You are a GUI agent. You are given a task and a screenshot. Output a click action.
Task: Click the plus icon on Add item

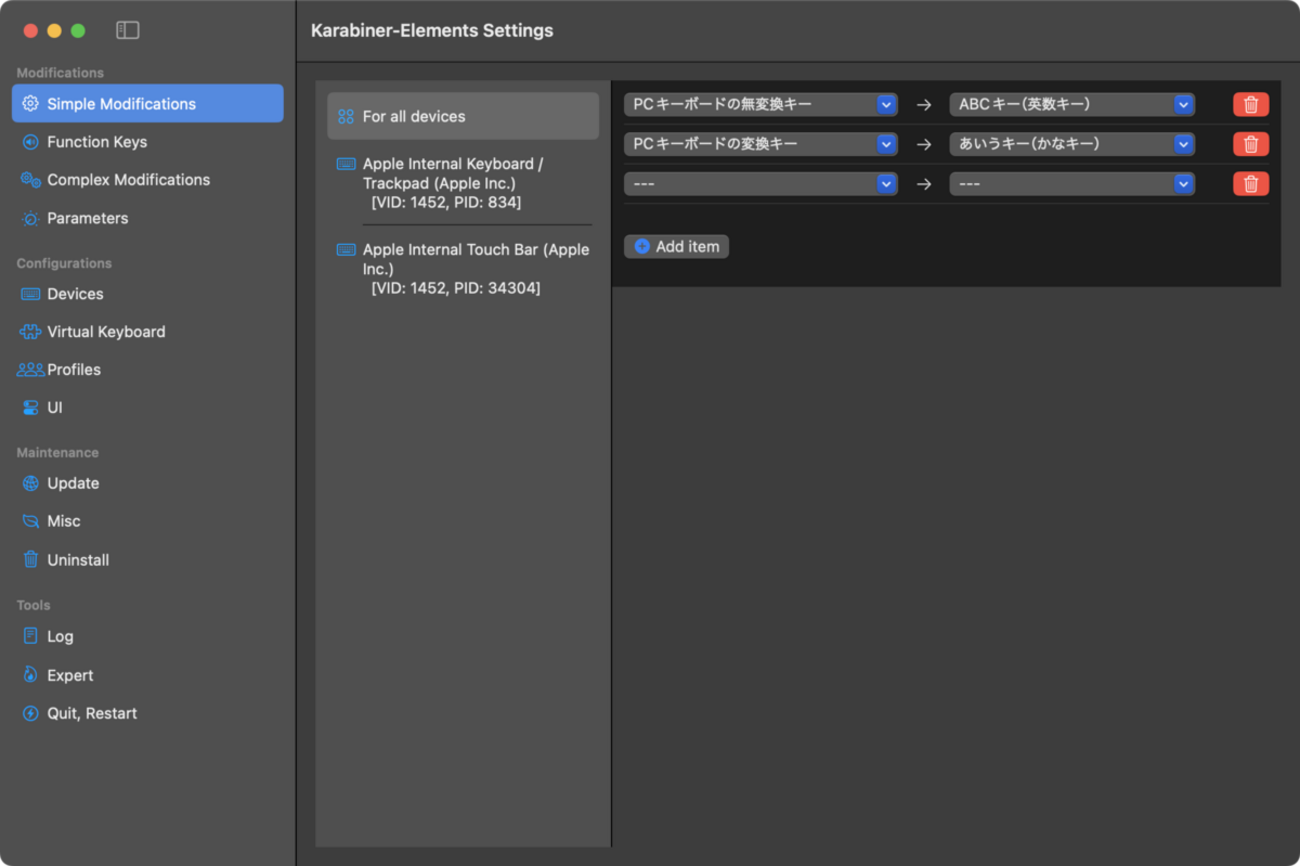(642, 247)
